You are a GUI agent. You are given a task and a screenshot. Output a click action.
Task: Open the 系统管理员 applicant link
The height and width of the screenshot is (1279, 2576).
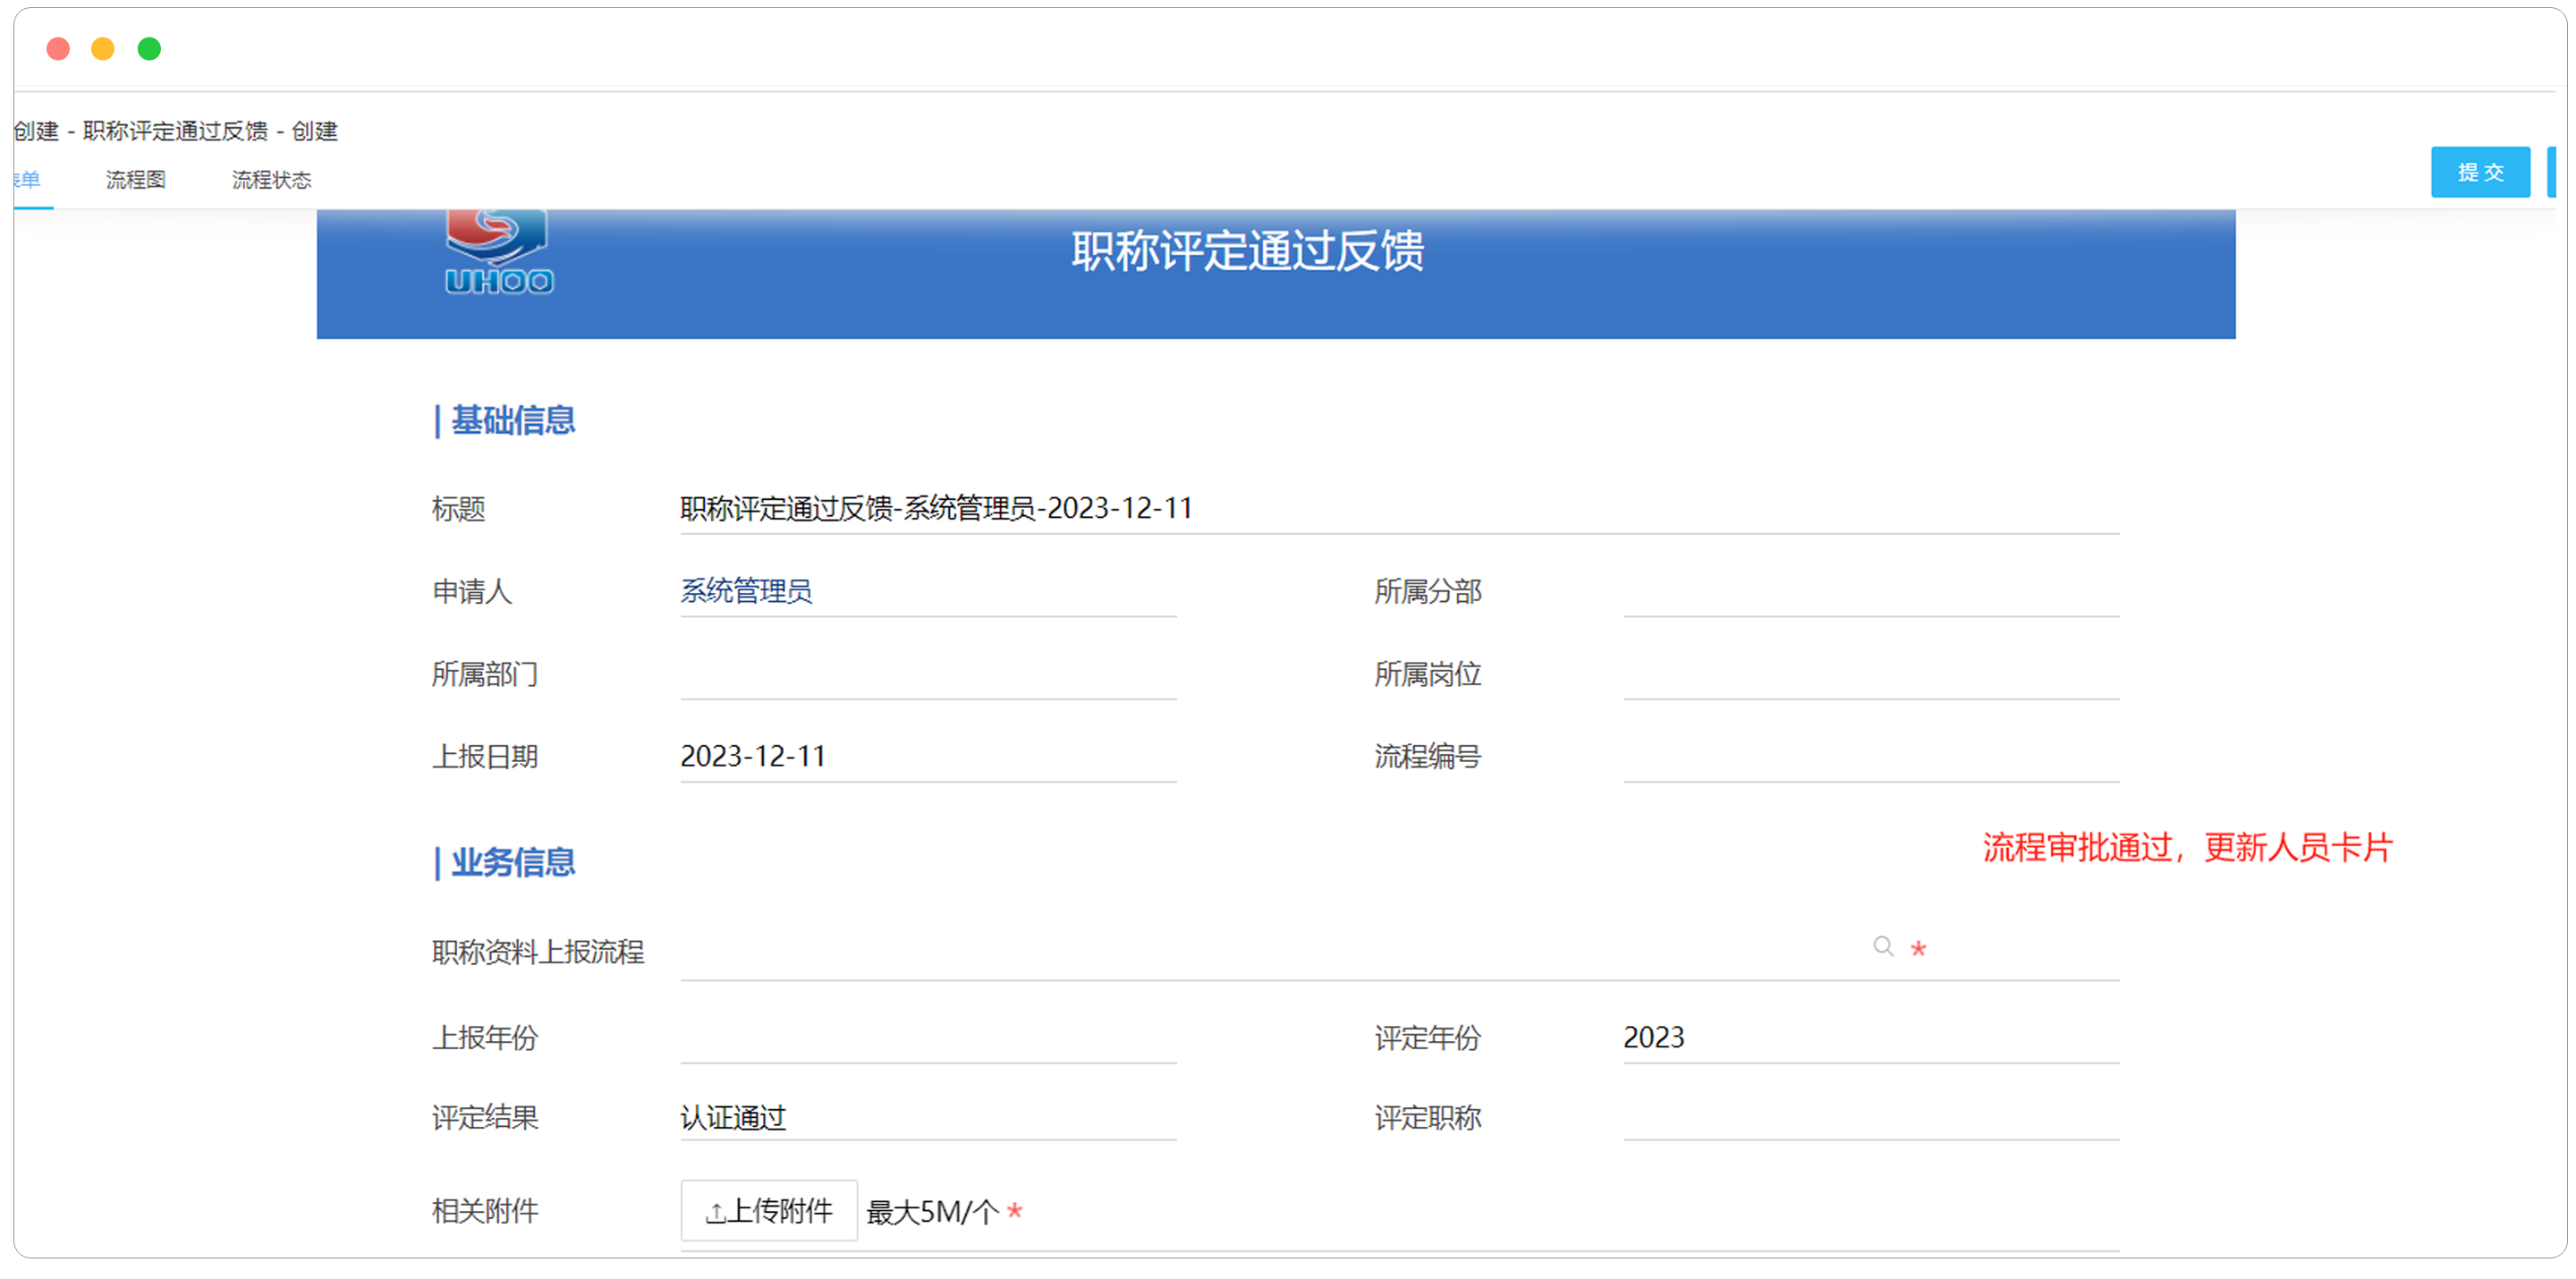[746, 591]
